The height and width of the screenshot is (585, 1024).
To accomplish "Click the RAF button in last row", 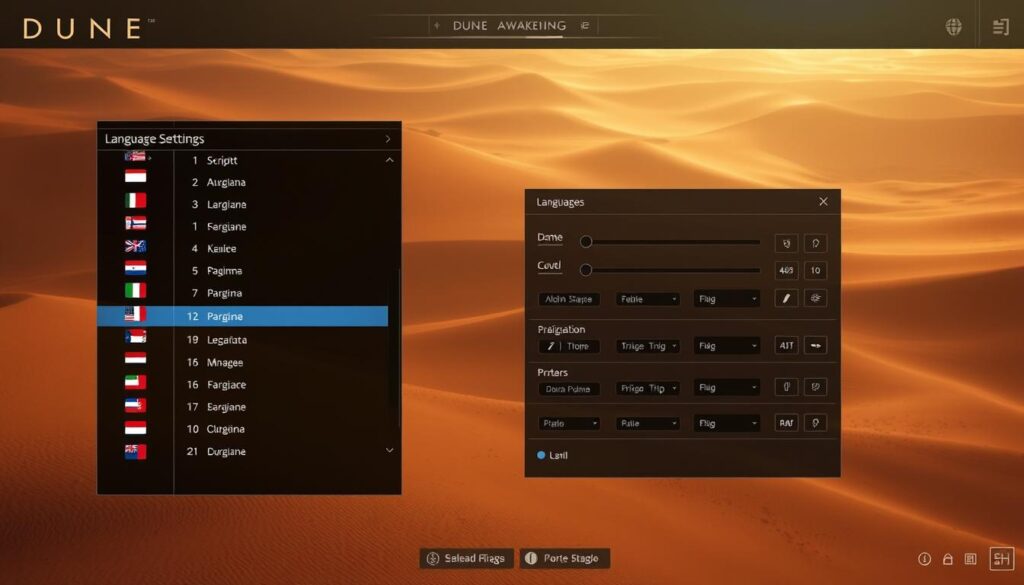I will [786, 423].
